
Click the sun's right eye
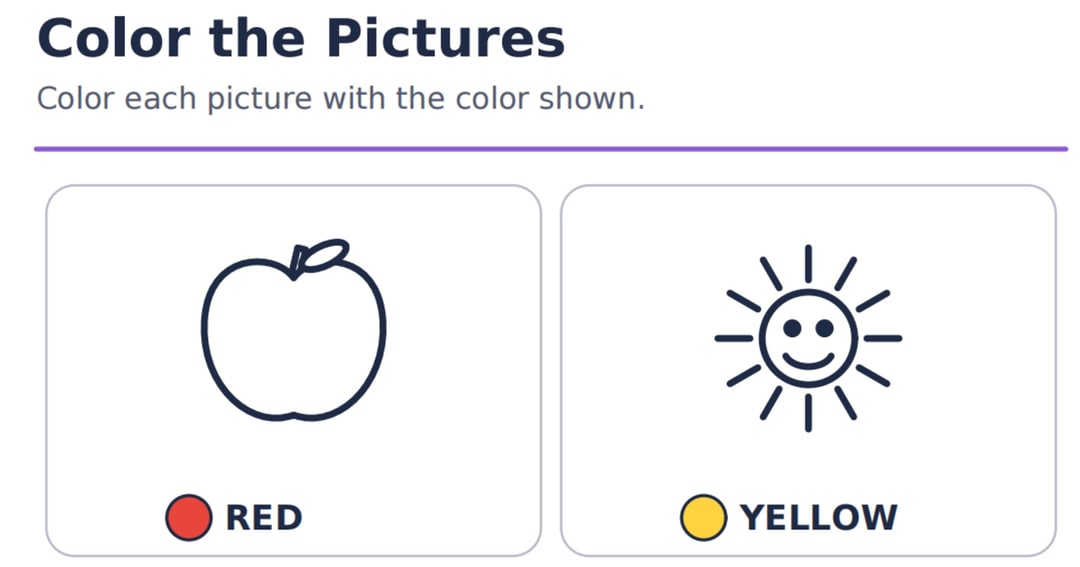pyautogui.click(x=824, y=329)
